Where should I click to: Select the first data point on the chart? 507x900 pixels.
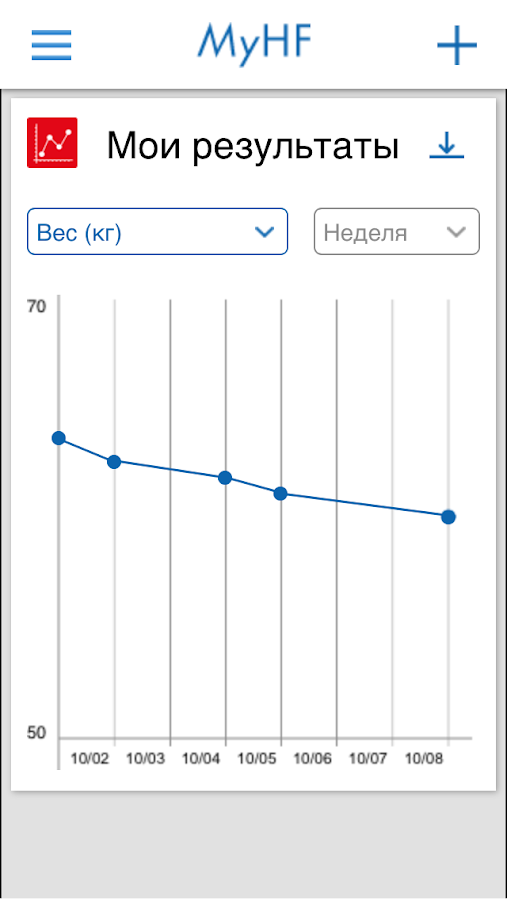click(59, 438)
